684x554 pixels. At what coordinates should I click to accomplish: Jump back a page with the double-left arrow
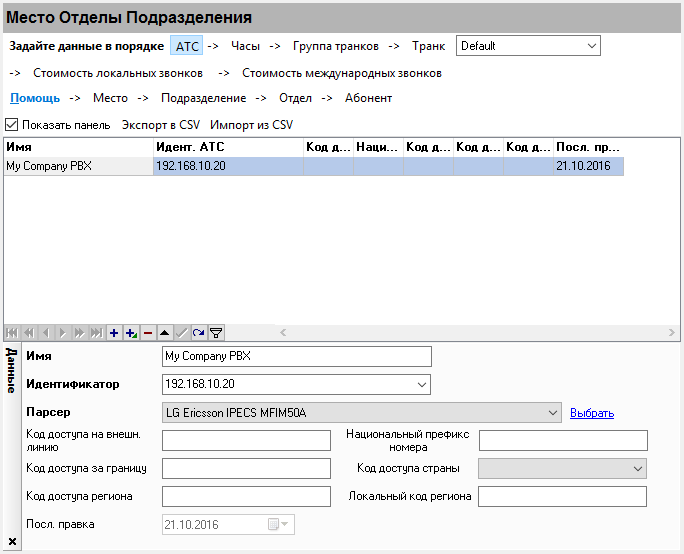[29, 333]
